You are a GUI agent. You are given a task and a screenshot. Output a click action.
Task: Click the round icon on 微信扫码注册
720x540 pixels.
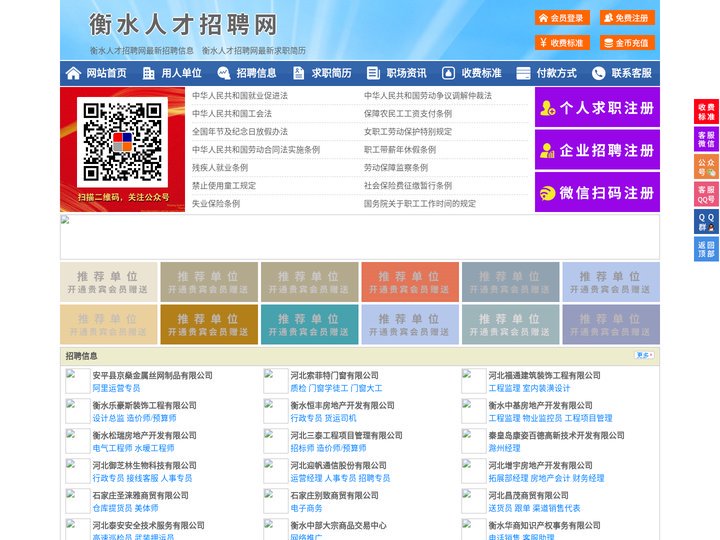tap(547, 193)
